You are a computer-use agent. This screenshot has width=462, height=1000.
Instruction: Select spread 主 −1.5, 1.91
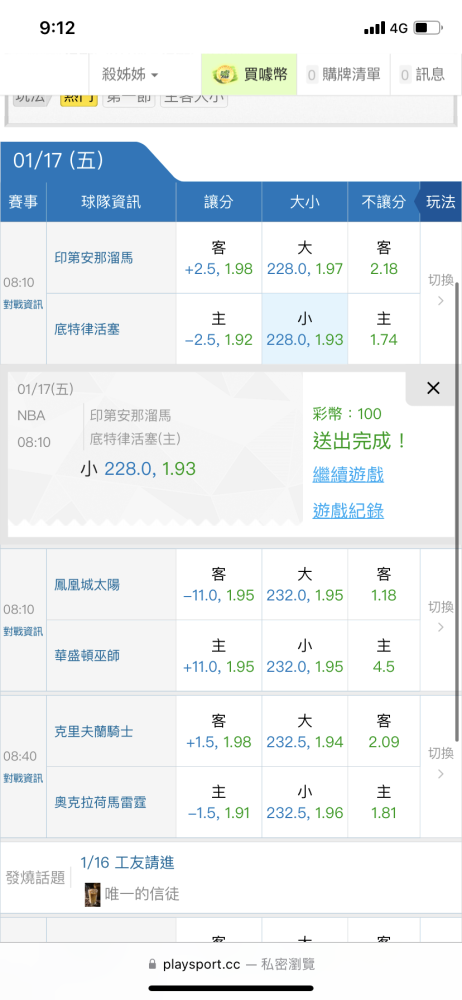click(x=219, y=802)
